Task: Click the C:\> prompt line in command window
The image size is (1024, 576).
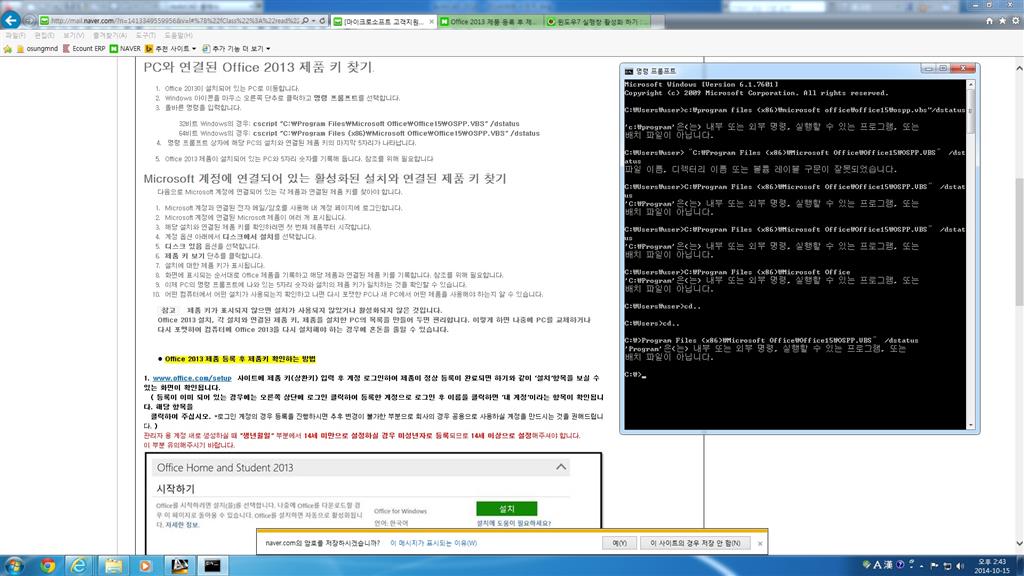Action: coord(635,375)
